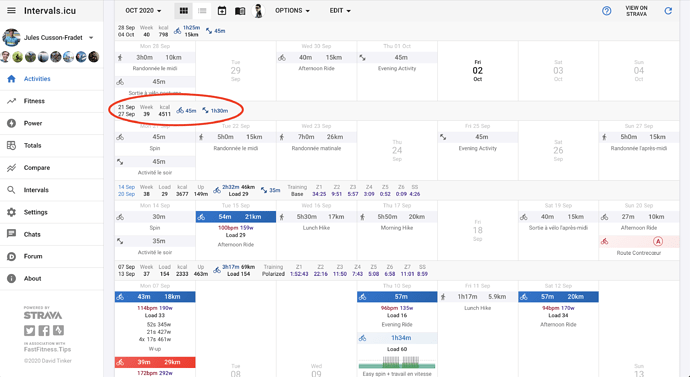Open the workout library book icon
690x377 pixels.
pyautogui.click(x=240, y=11)
